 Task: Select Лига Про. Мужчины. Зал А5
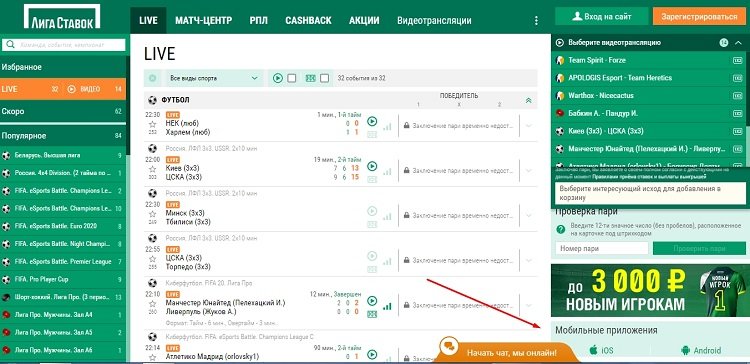[63, 332]
